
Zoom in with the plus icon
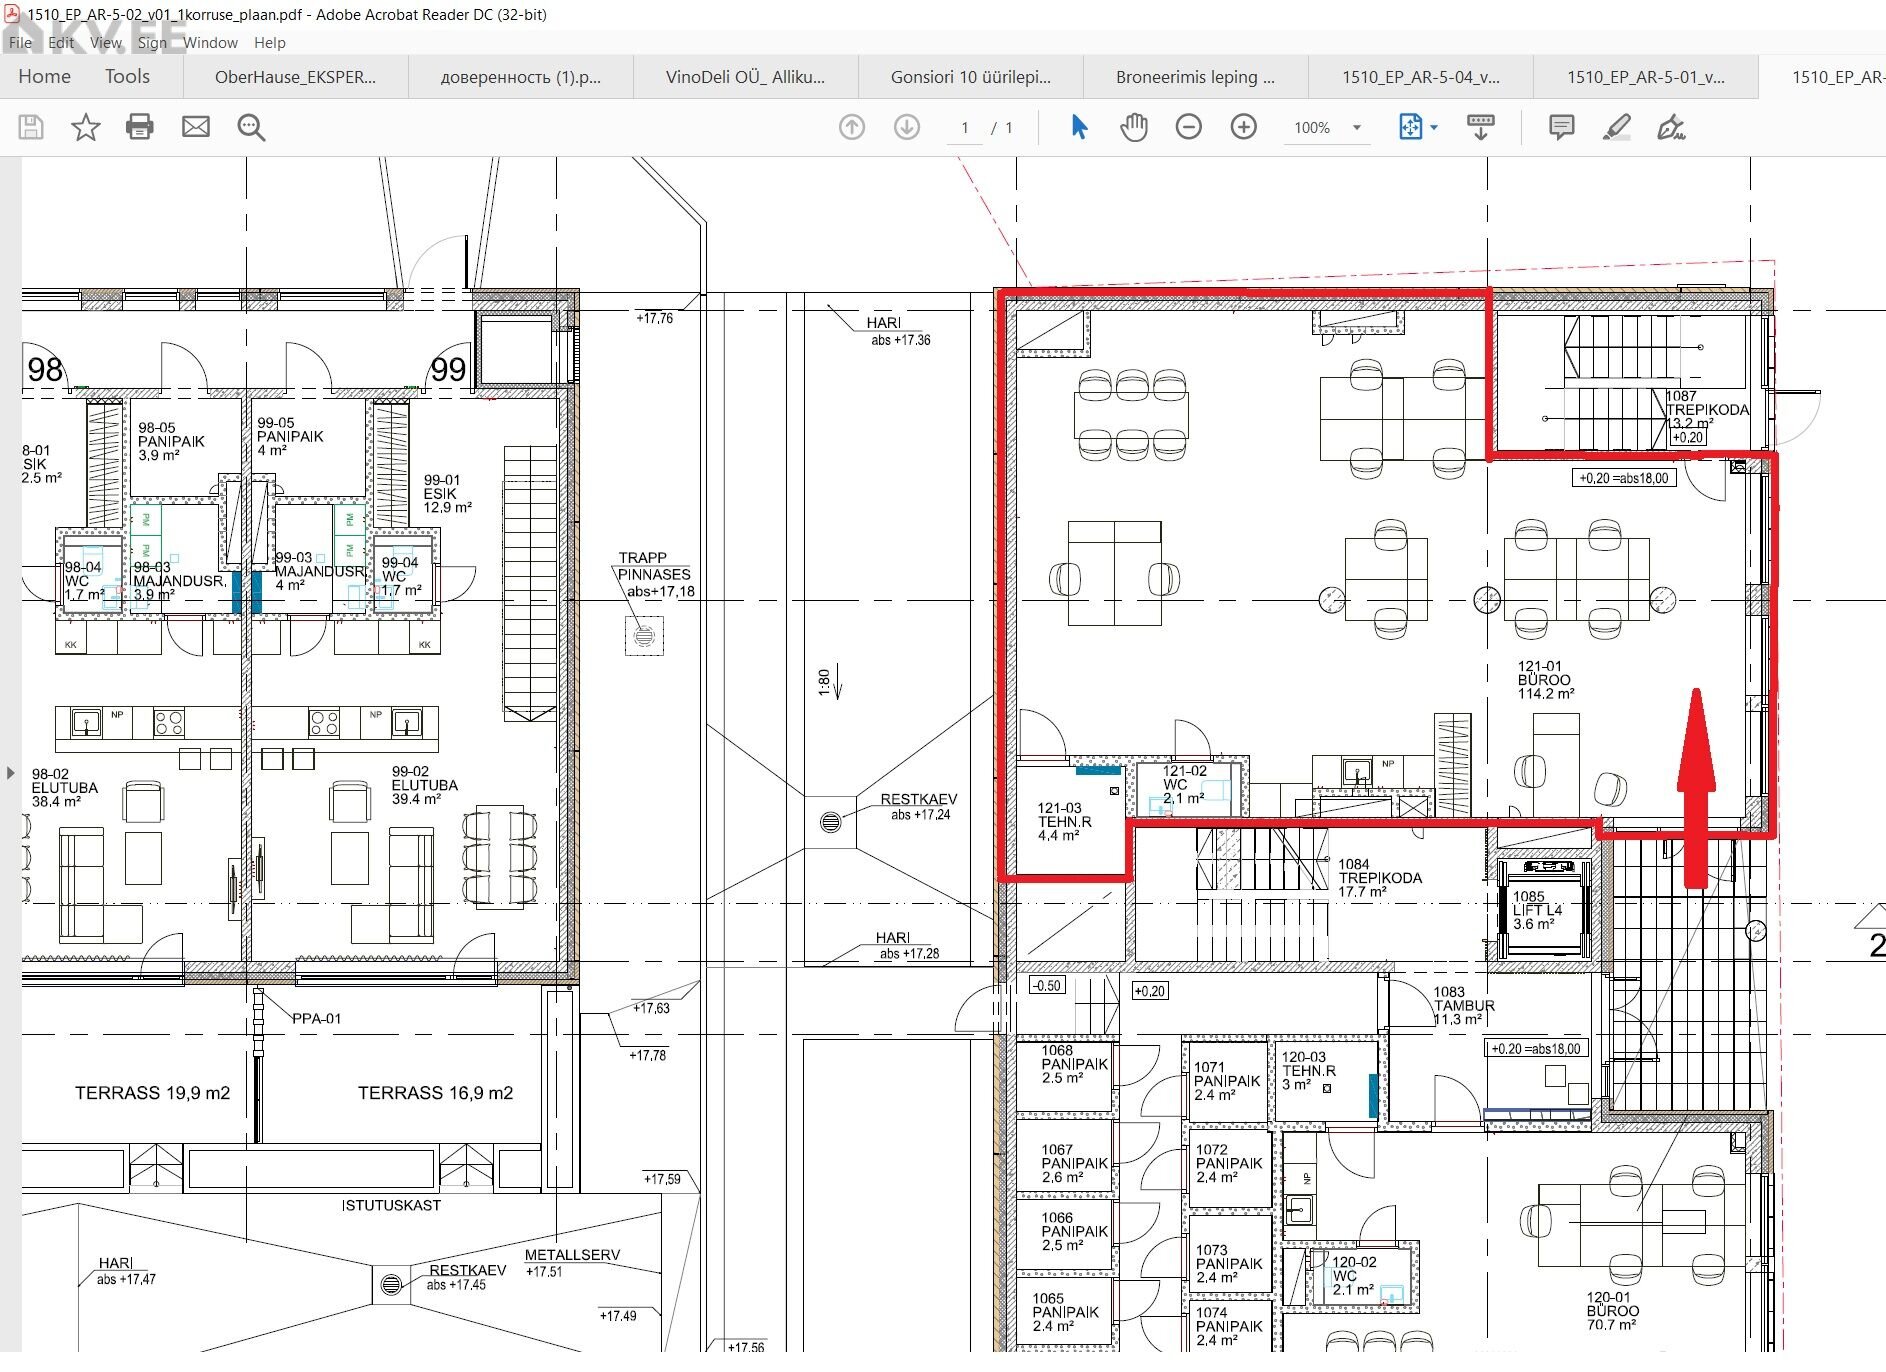pos(1243,127)
